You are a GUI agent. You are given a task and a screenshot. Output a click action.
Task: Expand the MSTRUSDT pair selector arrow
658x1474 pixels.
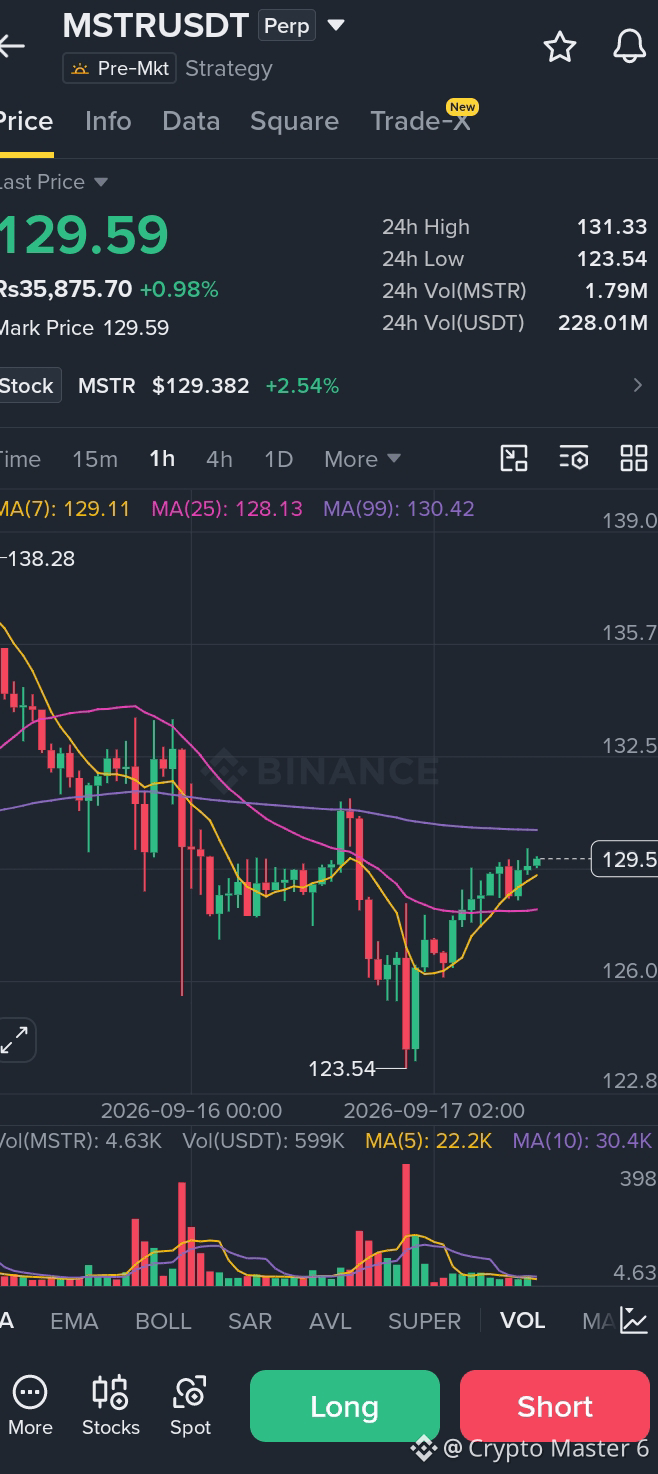[336, 25]
